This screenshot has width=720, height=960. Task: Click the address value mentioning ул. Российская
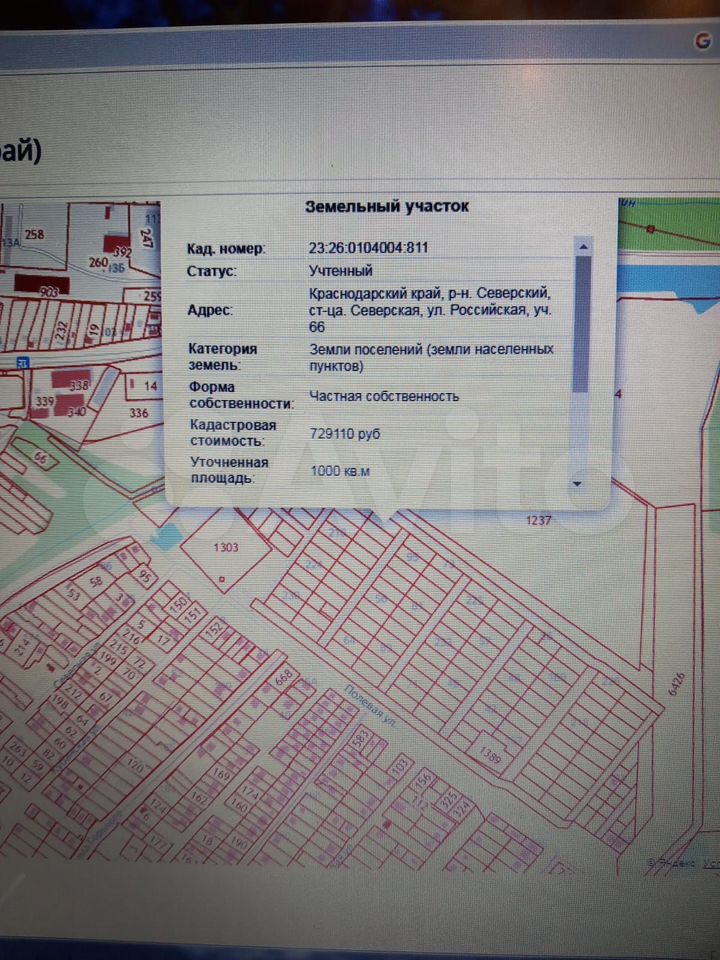click(430, 310)
